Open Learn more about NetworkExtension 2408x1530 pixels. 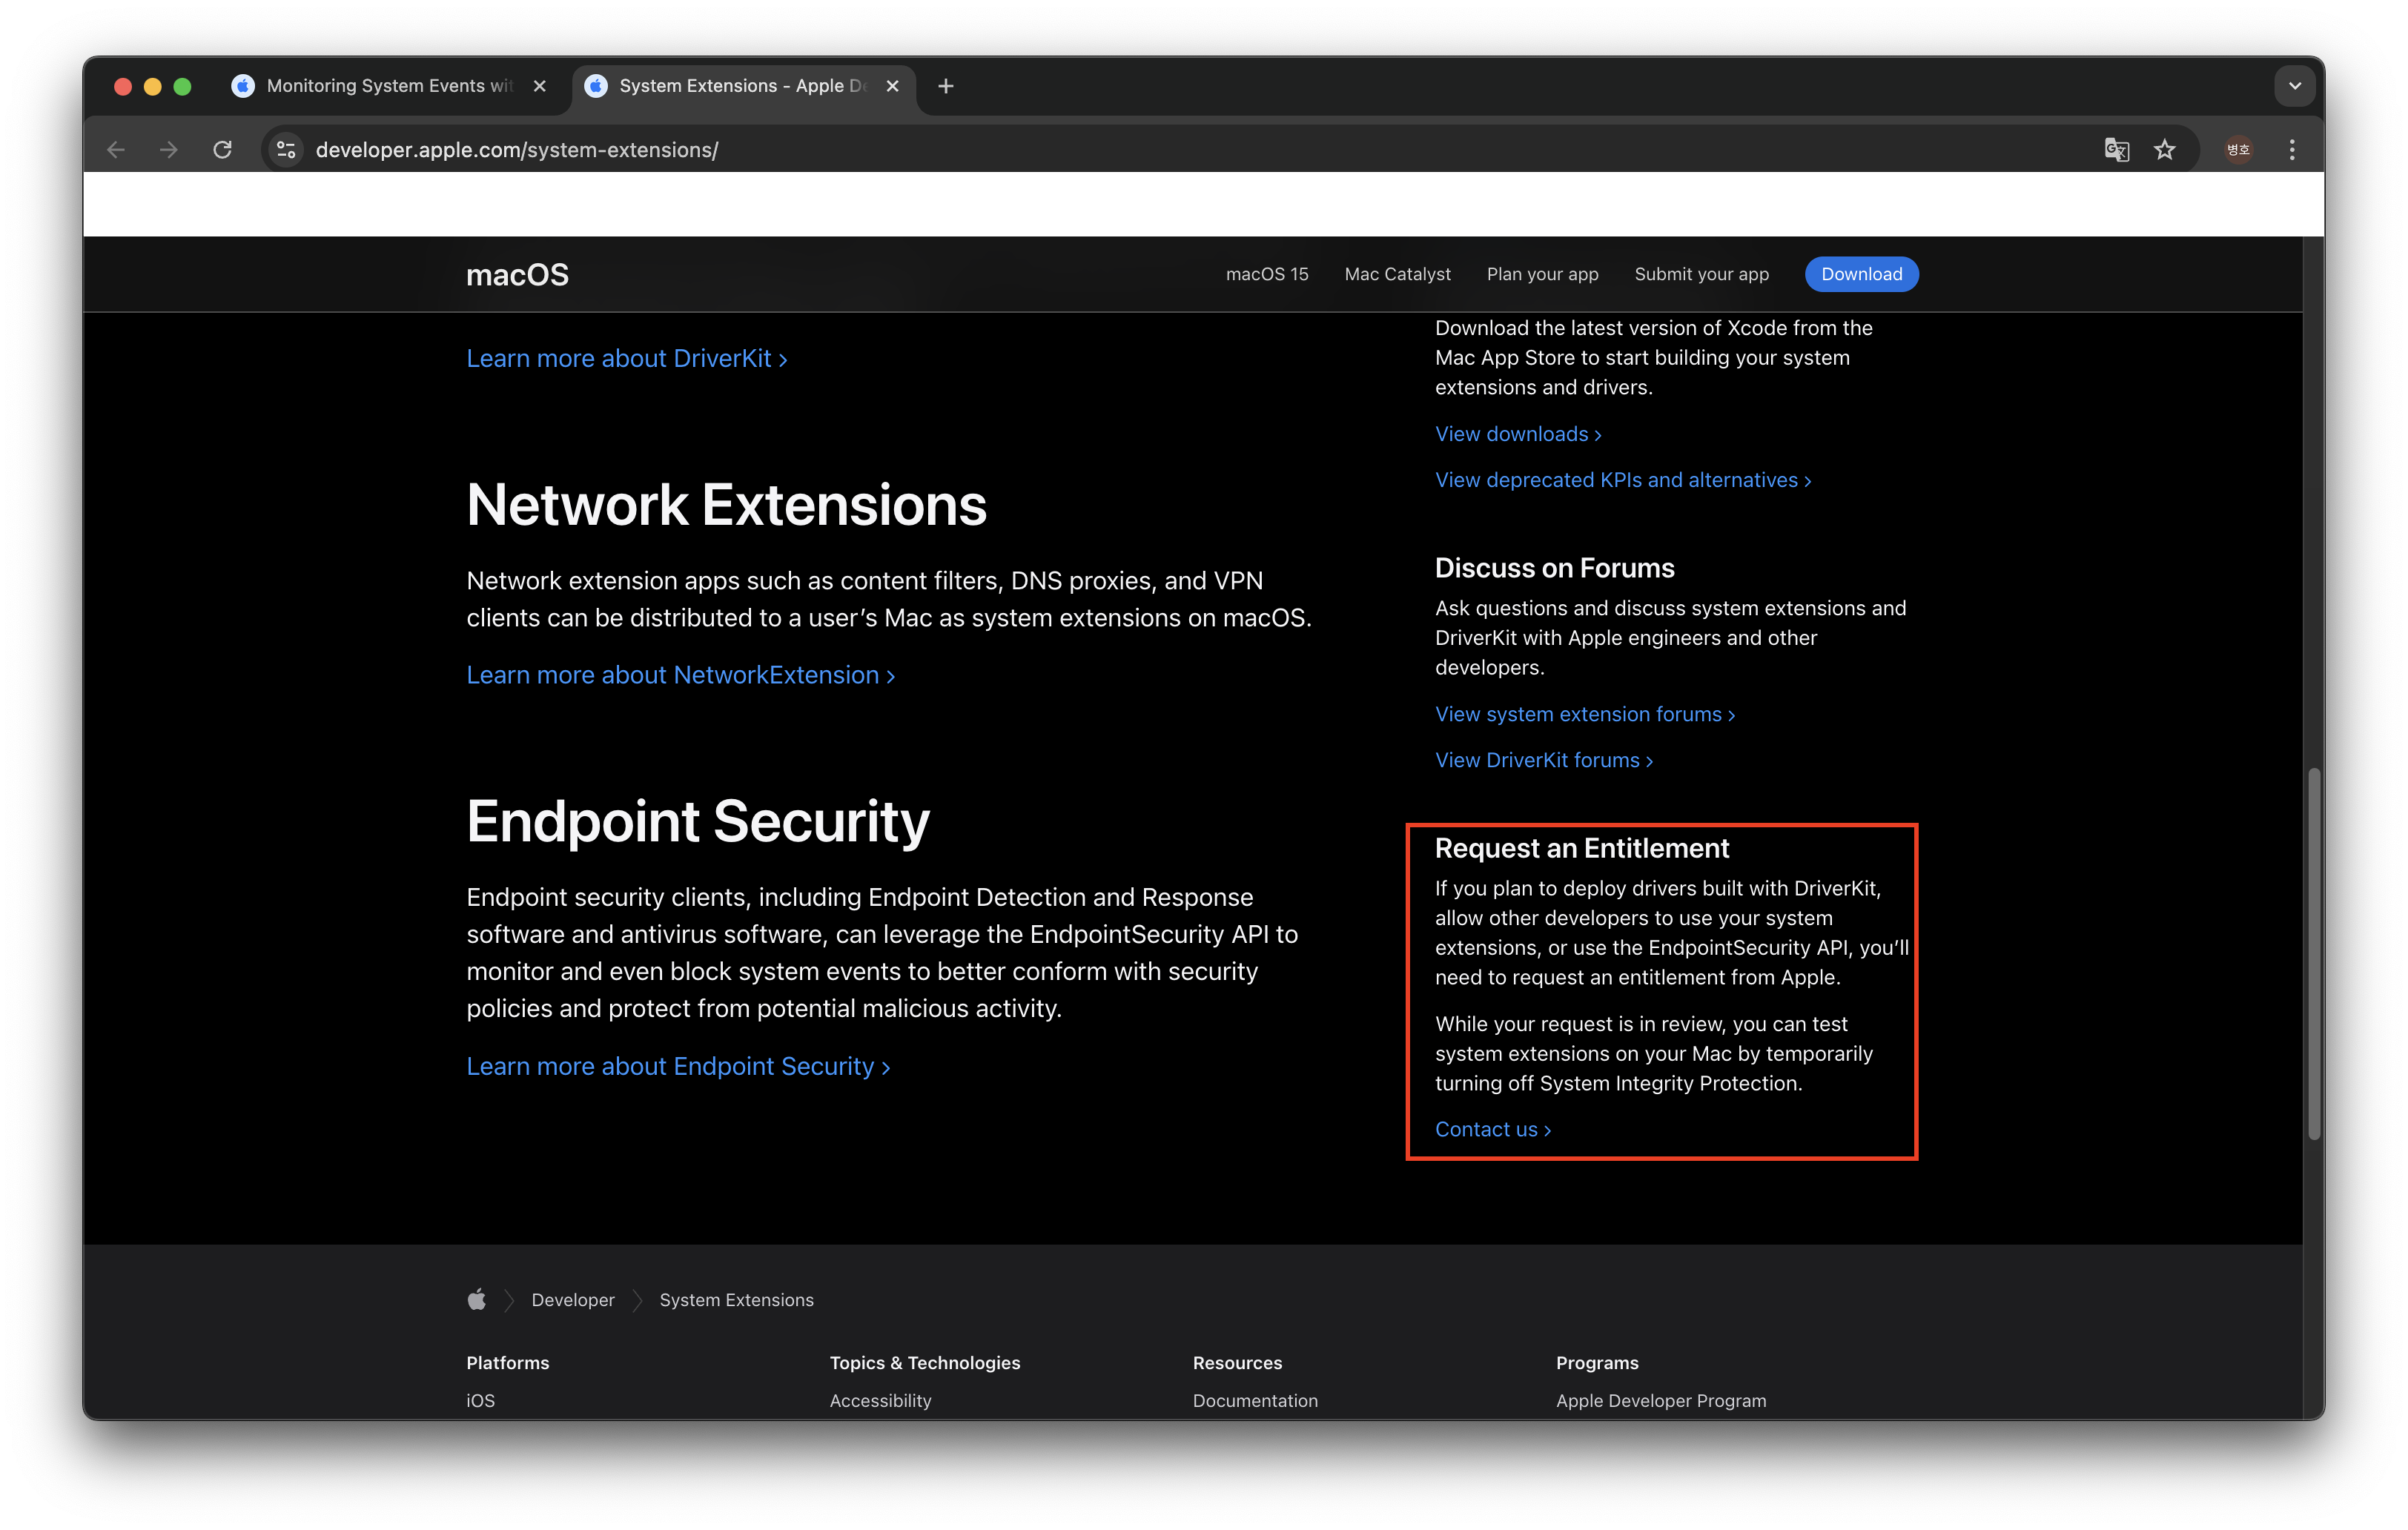pos(680,674)
